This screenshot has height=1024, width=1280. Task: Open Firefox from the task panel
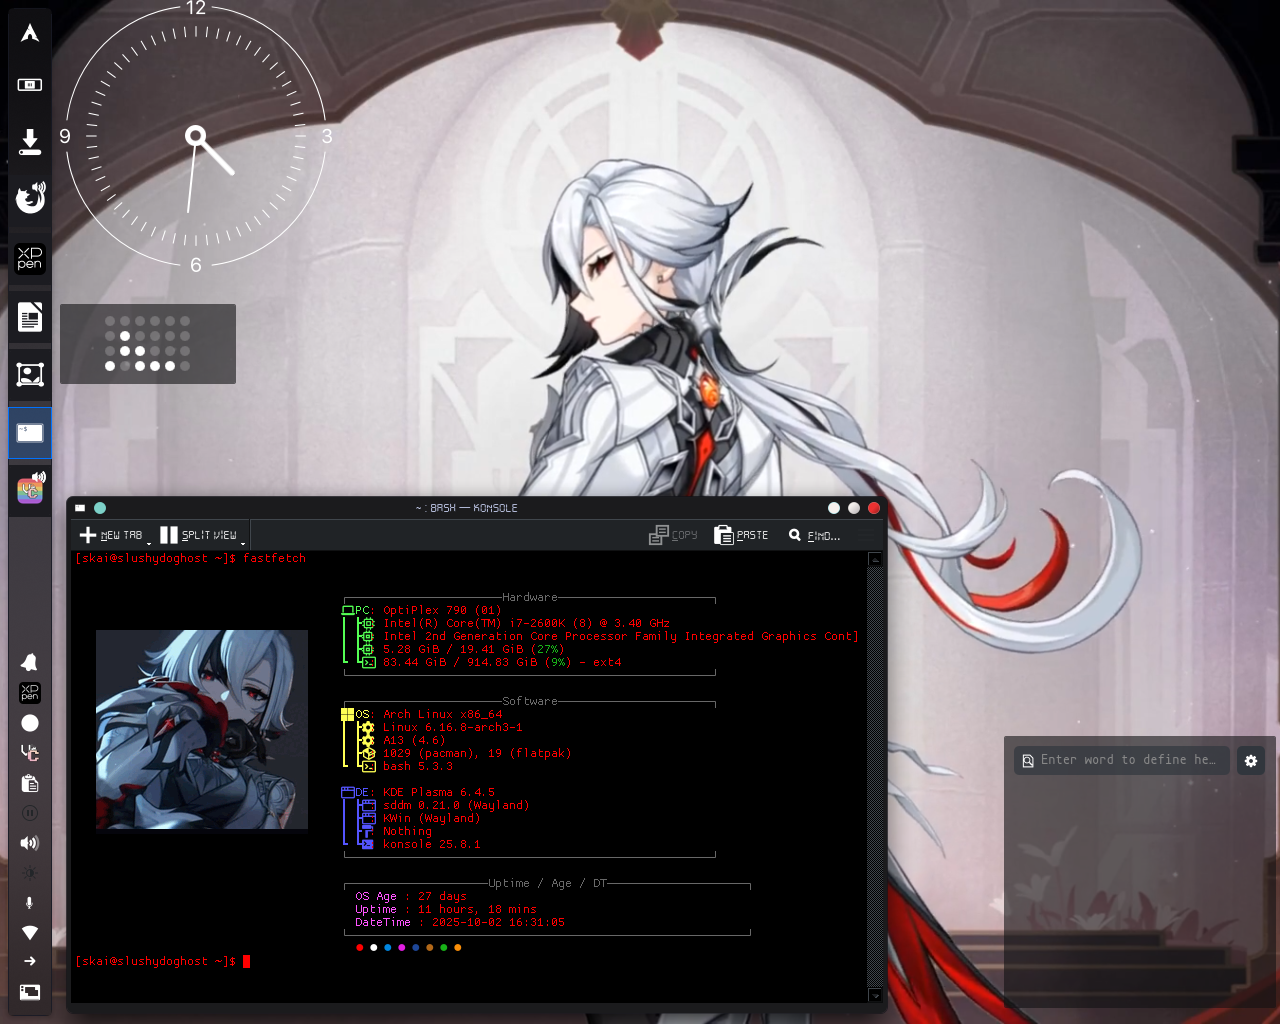click(x=30, y=198)
